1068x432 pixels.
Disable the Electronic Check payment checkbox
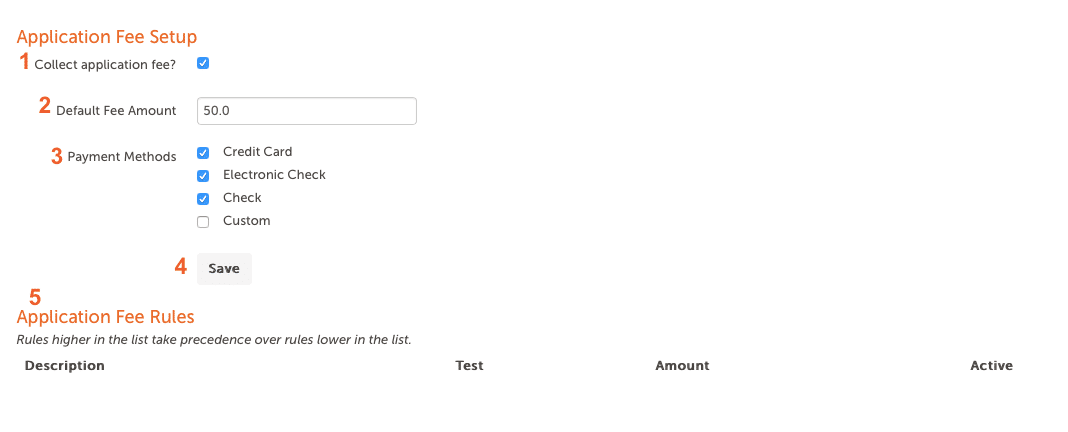point(203,176)
